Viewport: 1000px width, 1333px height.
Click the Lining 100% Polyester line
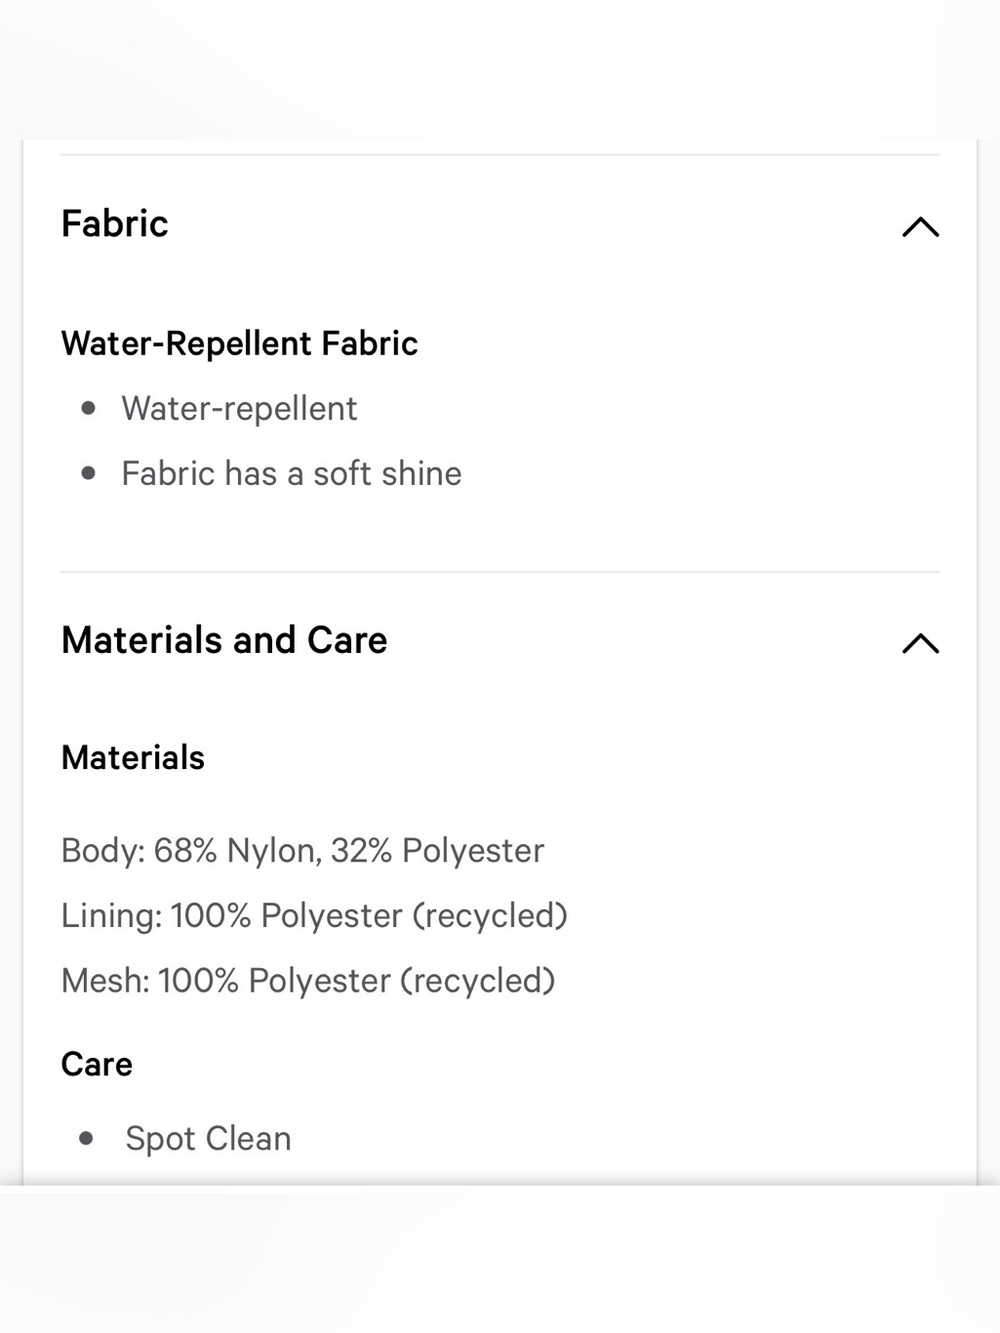314,916
